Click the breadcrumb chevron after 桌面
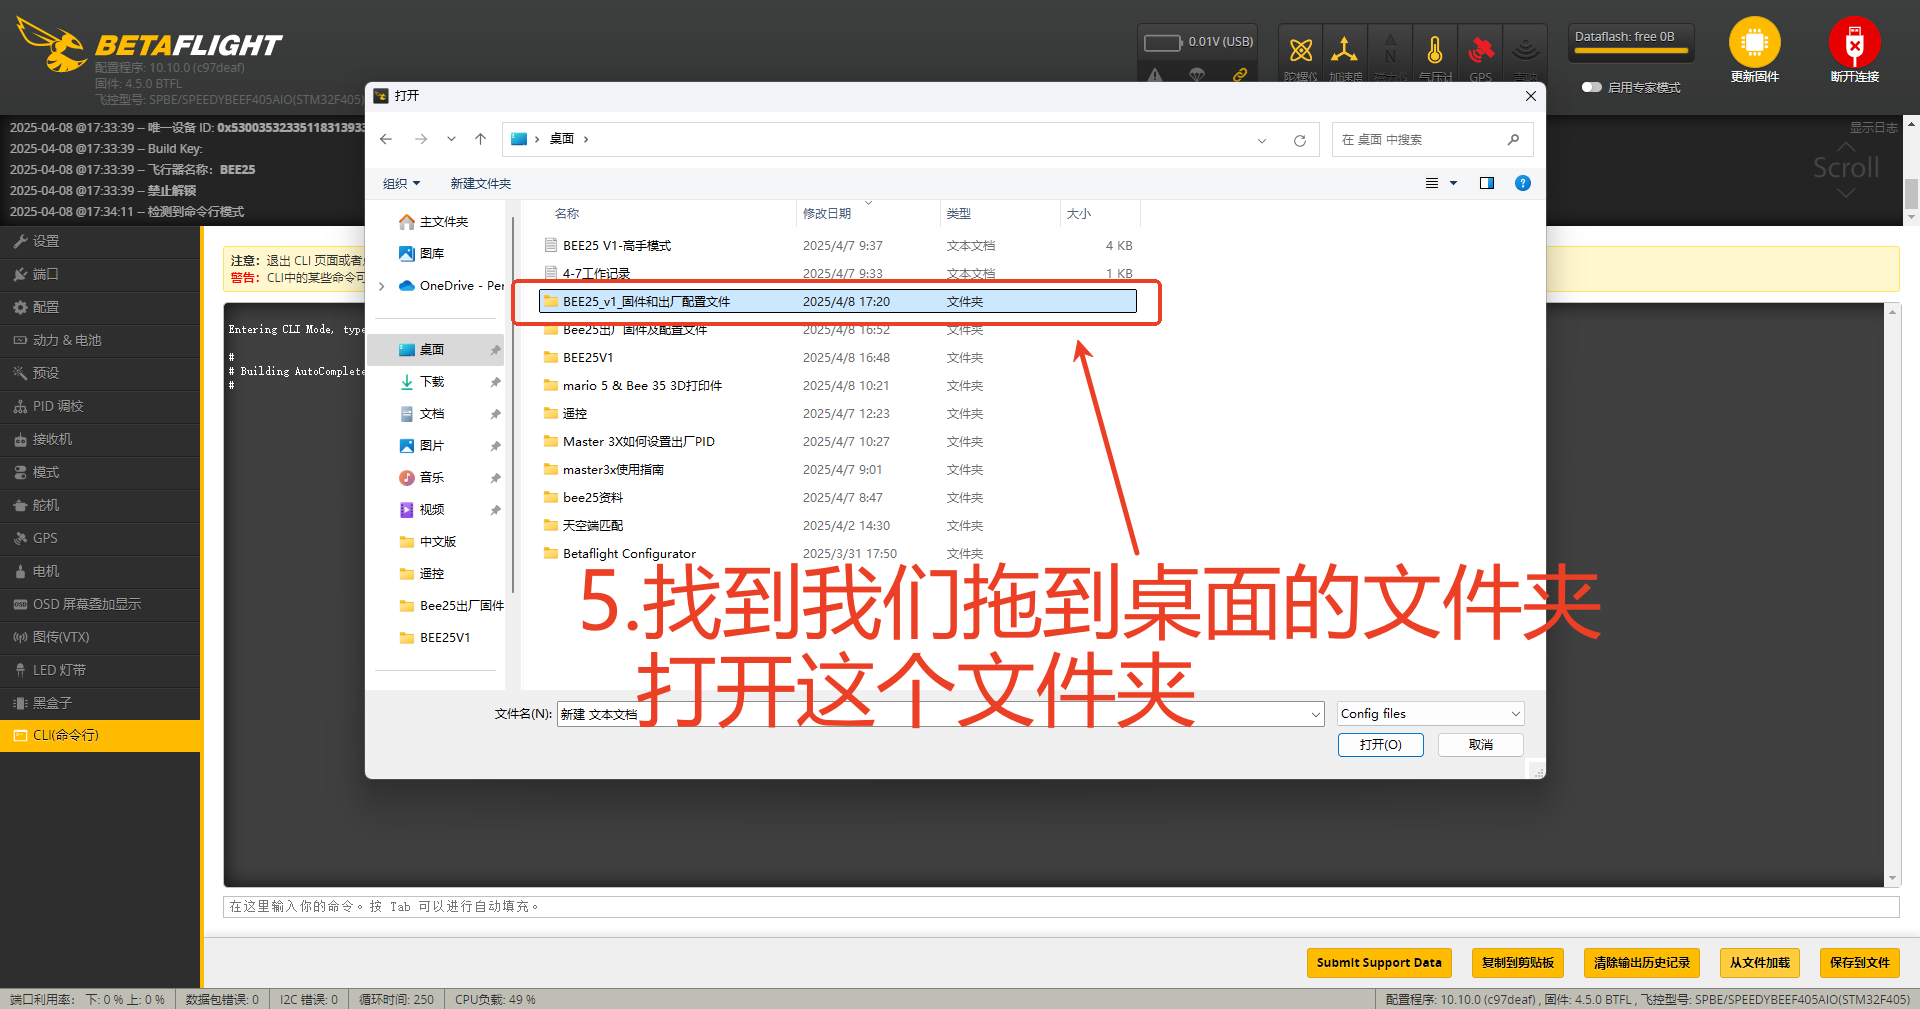The height and width of the screenshot is (1009, 1920). click(x=586, y=139)
